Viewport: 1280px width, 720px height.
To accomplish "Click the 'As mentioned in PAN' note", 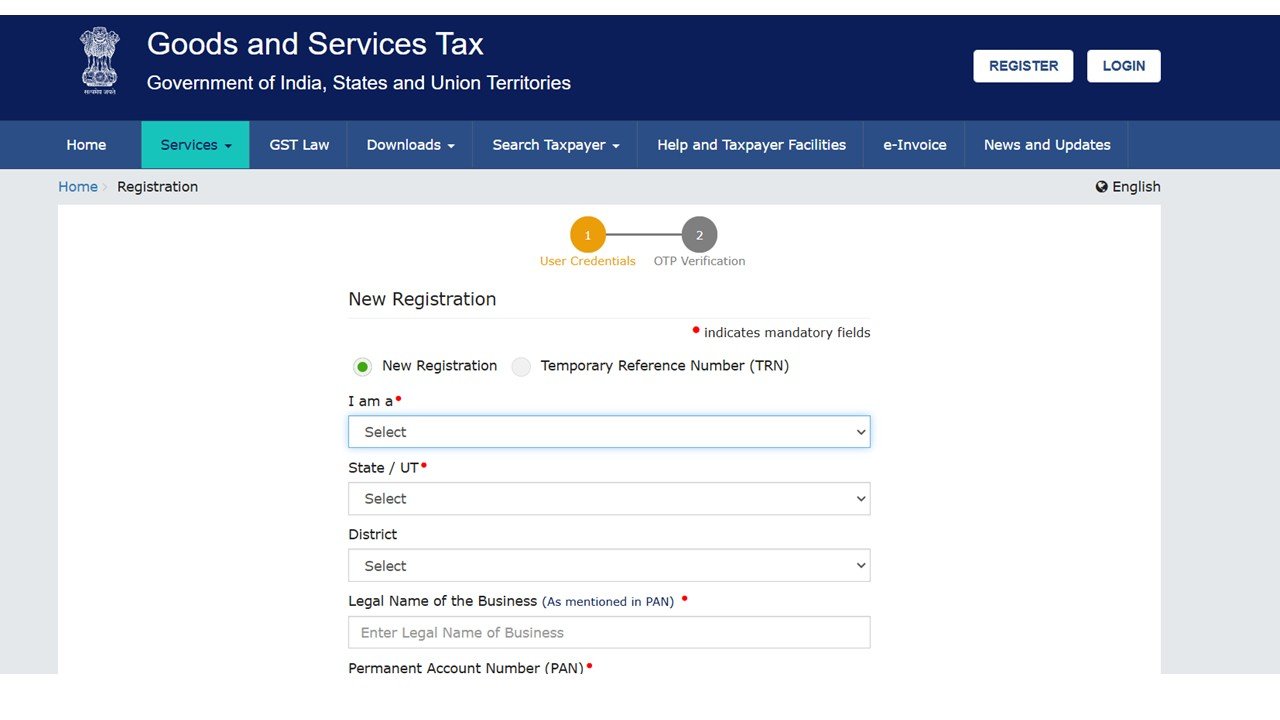I will (x=608, y=602).
